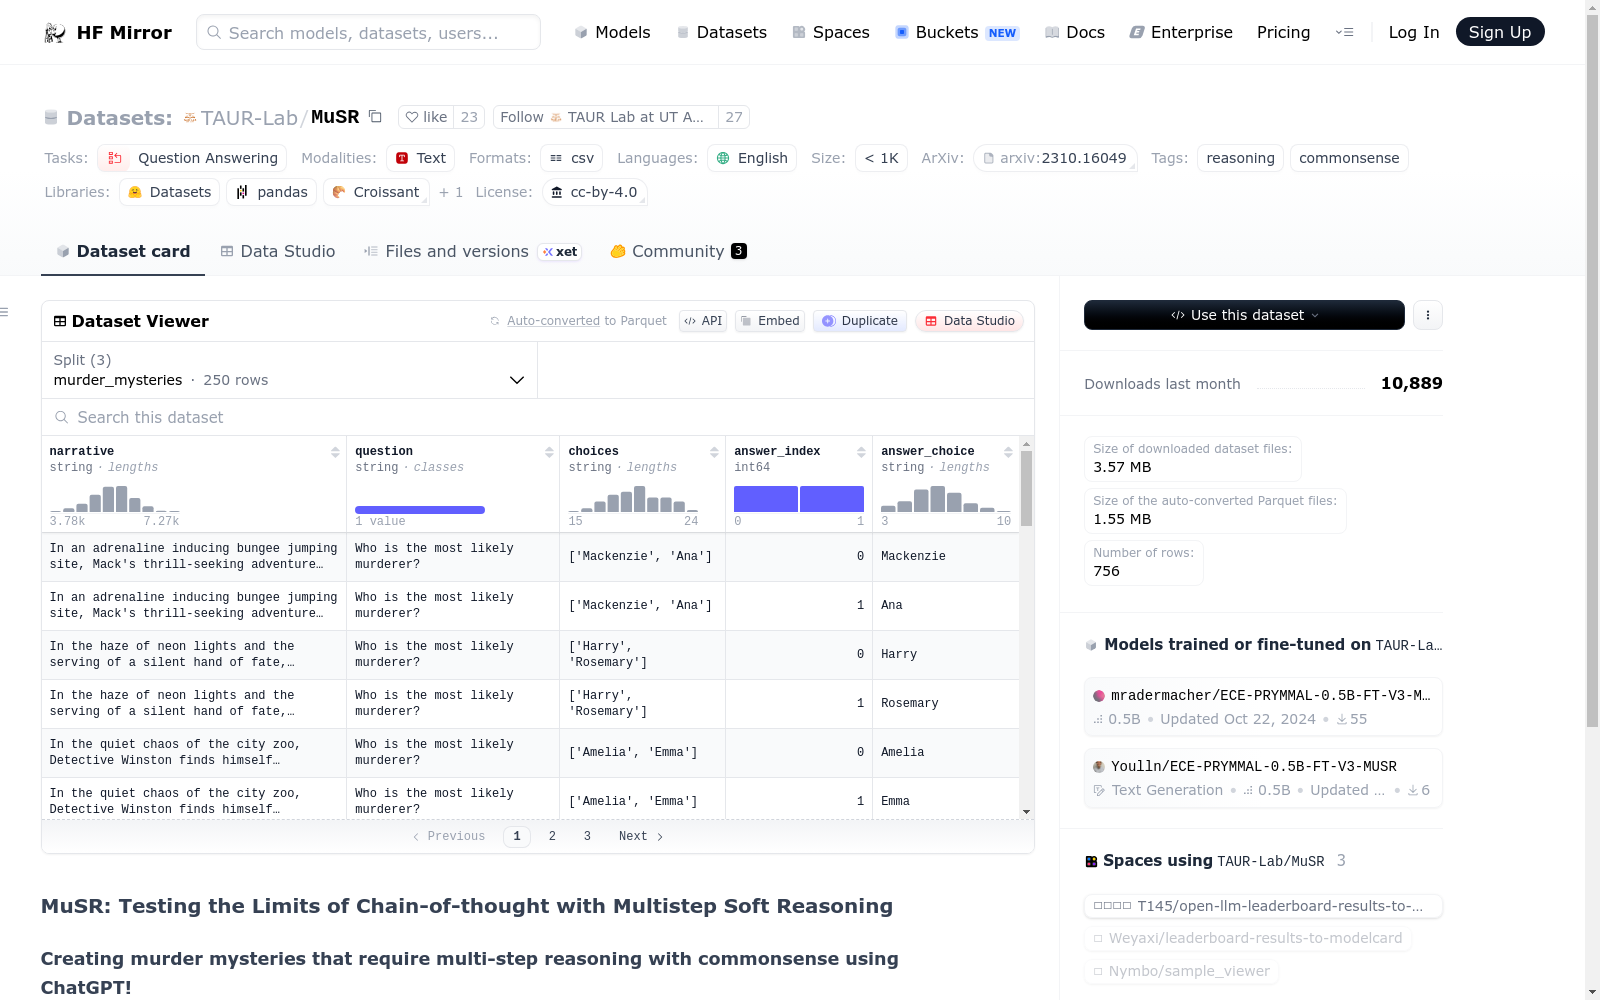This screenshot has width=1600, height=1000.
Task: Click the Dataset Viewer table icon
Action: click(x=60, y=321)
